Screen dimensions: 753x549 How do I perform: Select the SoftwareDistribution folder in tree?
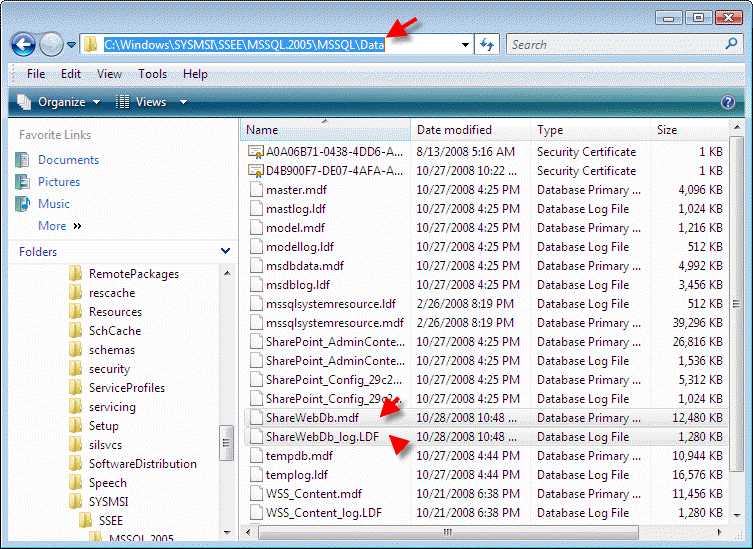tap(143, 464)
